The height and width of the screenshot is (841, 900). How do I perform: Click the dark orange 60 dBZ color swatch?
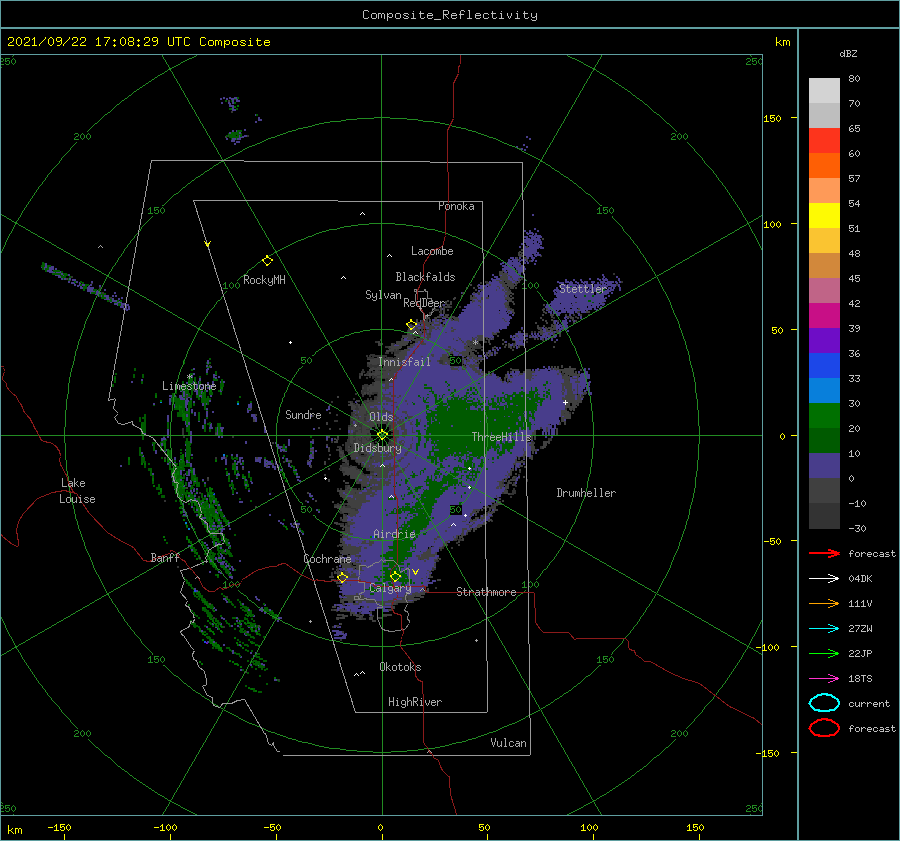pos(824,165)
